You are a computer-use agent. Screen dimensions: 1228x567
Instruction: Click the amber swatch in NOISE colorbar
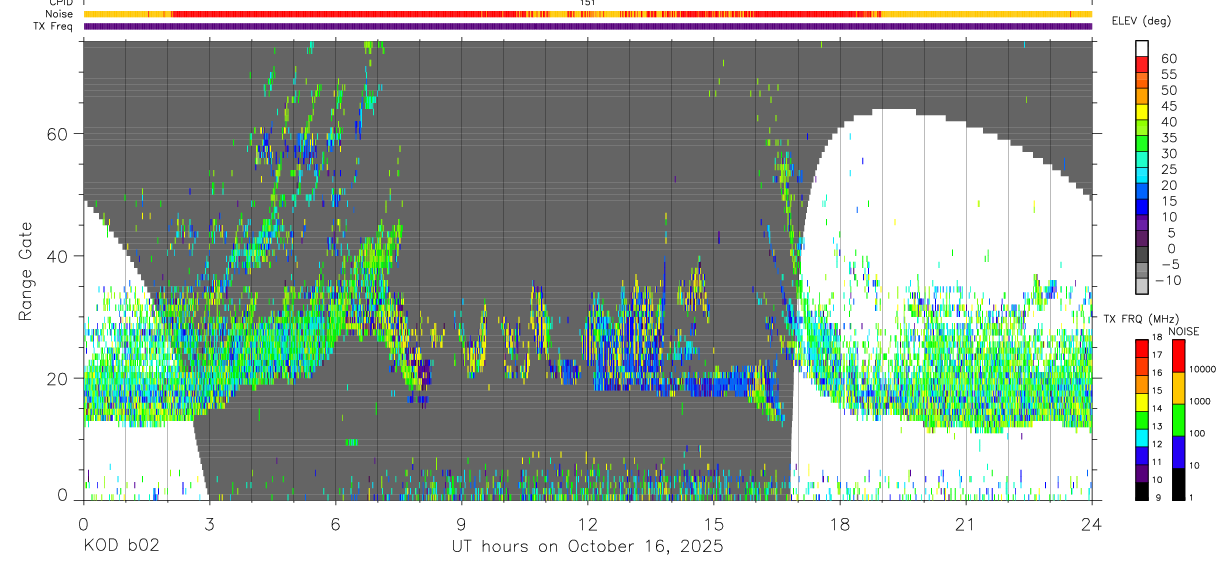(1179, 388)
